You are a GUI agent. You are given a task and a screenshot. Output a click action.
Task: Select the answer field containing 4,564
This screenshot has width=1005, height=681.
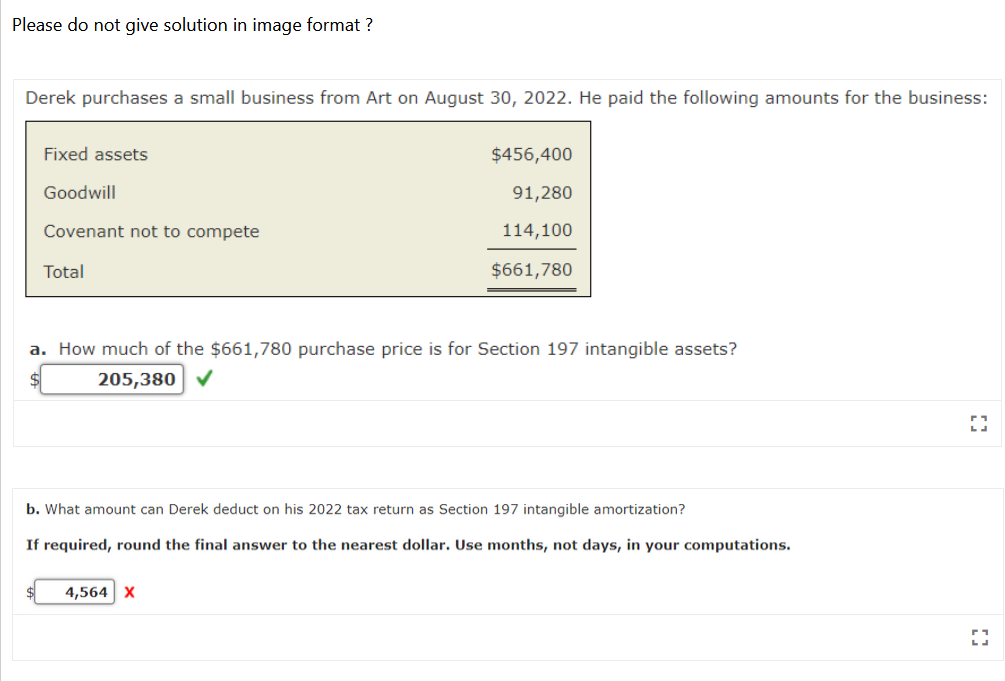tap(75, 592)
